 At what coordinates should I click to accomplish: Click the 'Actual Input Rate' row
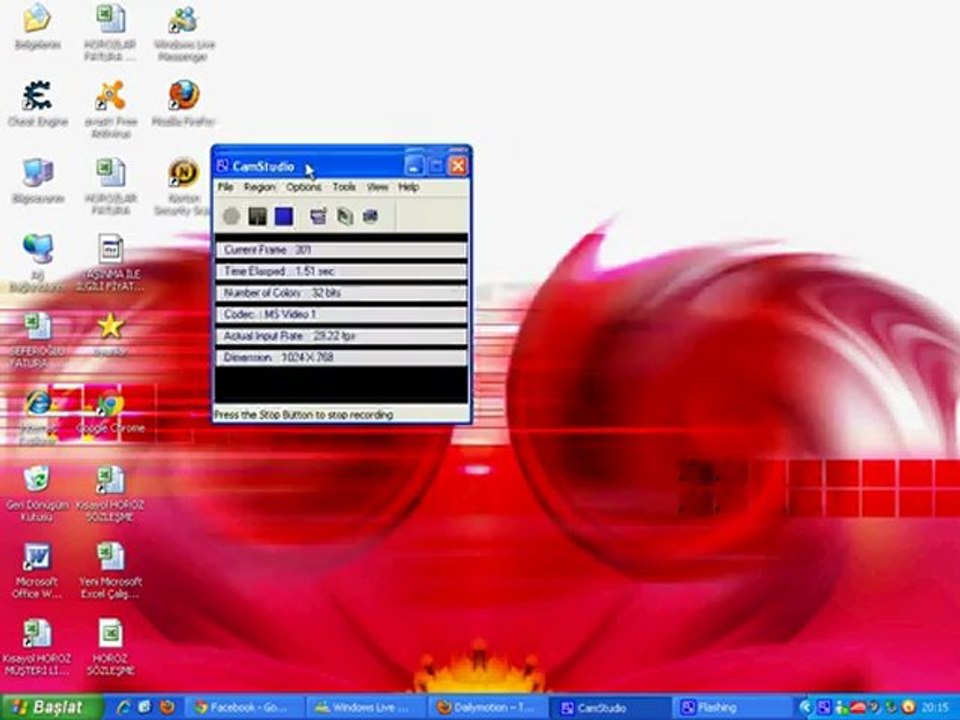pos(341,336)
